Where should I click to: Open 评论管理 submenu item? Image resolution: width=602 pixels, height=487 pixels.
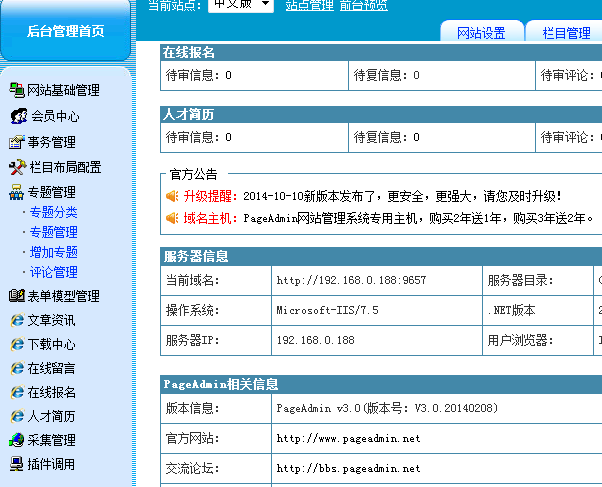tap(53, 272)
